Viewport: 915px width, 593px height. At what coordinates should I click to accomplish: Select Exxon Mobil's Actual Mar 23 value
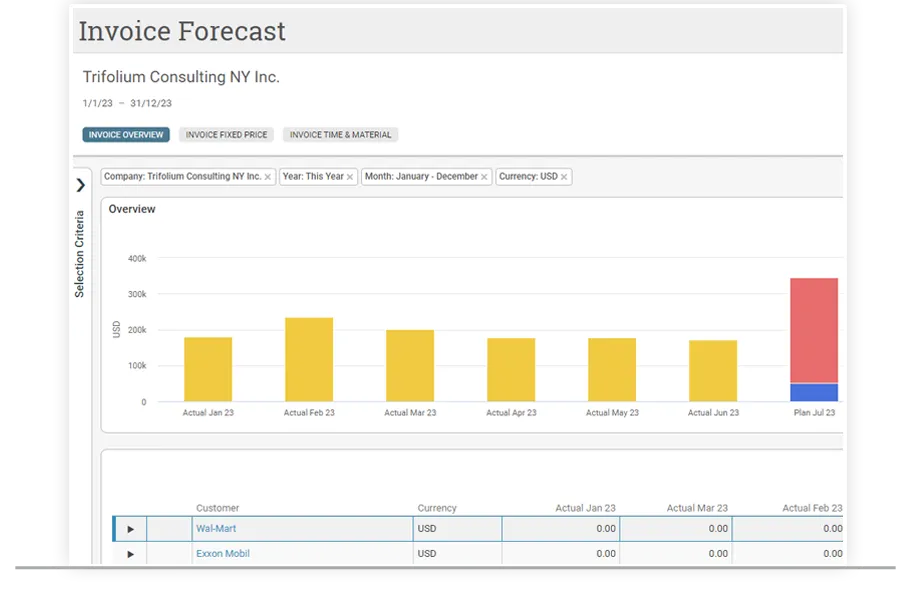pyautogui.click(x=676, y=553)
